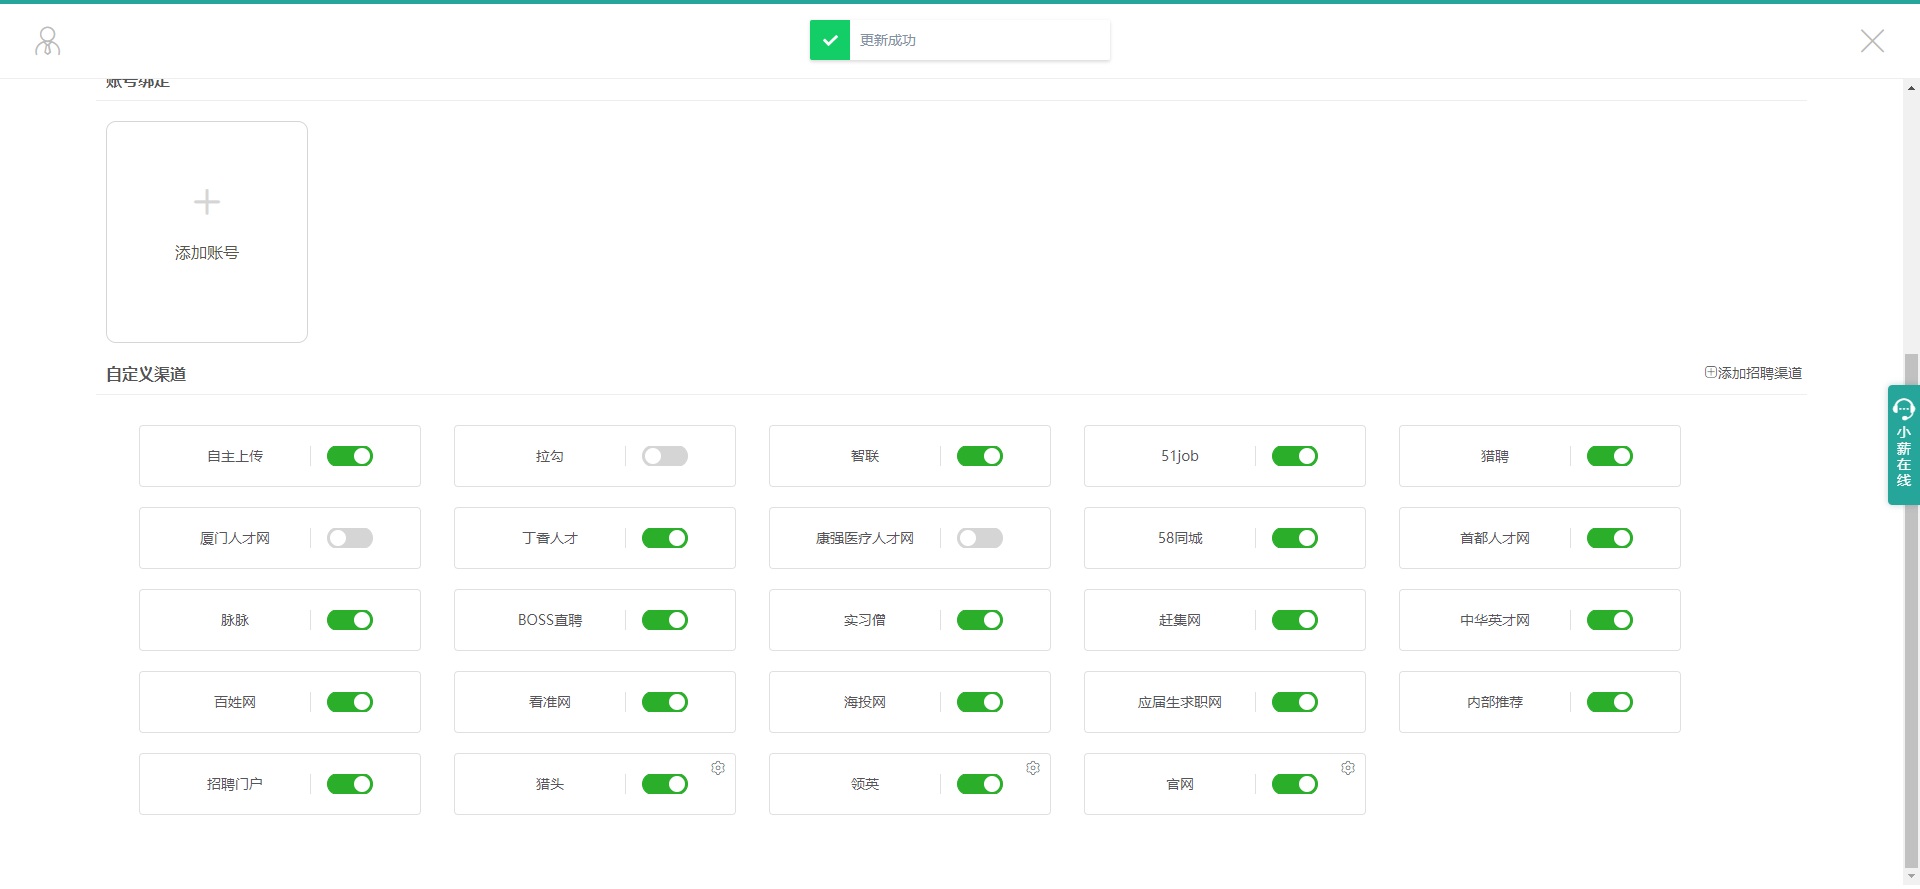1920x889 pixels.
Task: Turn off the 看准网 channel switch
Action: (665, 702)
